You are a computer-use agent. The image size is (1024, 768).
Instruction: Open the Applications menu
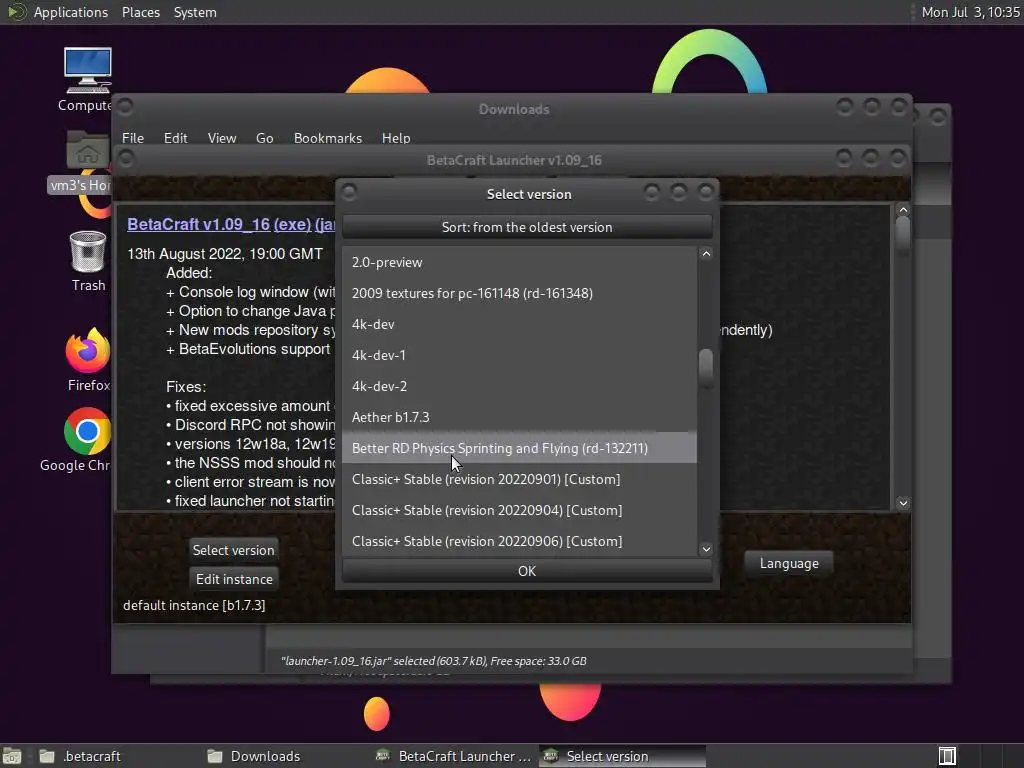71,12
